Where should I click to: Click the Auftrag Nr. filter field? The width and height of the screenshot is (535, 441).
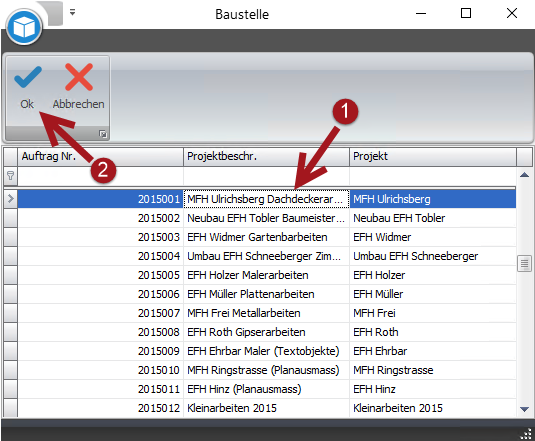[100, 176]
